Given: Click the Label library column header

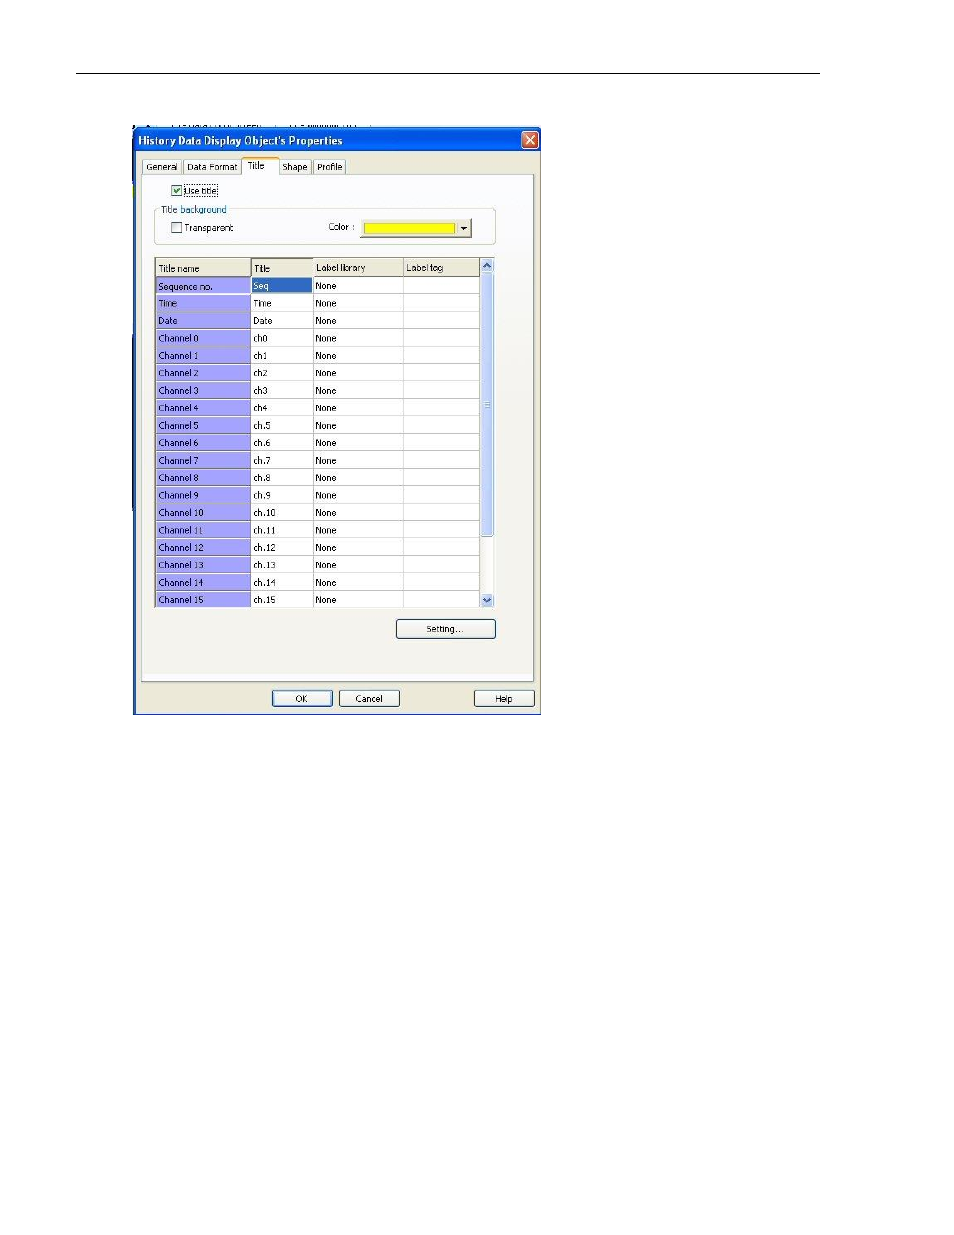Looking at the screenshot, I should click(x=358, y=268).
